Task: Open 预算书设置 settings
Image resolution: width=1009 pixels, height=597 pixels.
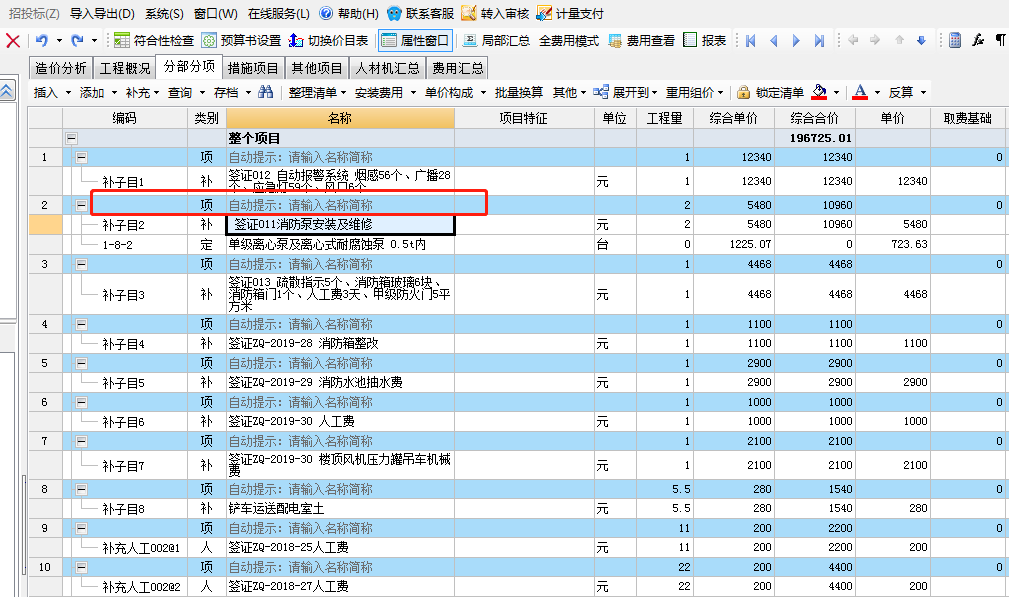Action: pos(241,41)
